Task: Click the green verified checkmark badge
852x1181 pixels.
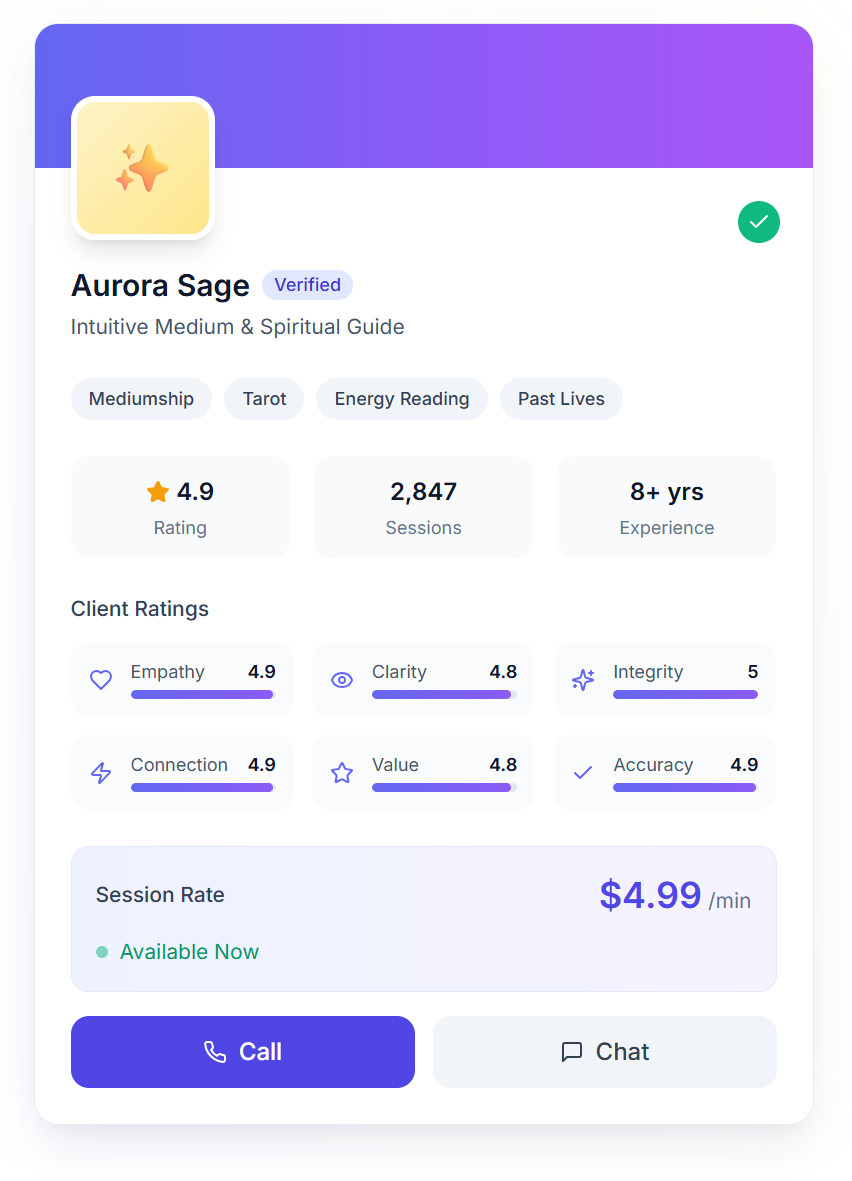Action: [x=759, y=222]
